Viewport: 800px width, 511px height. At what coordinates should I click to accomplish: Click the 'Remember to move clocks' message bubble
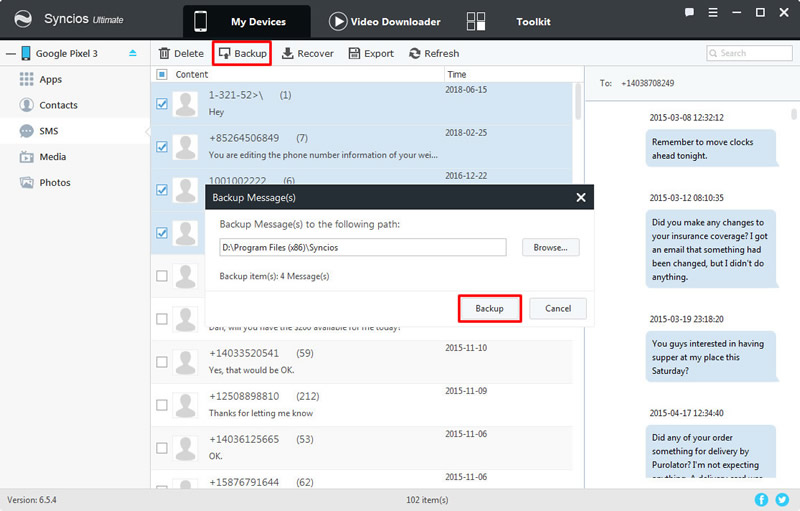click(x=711, y=148)
